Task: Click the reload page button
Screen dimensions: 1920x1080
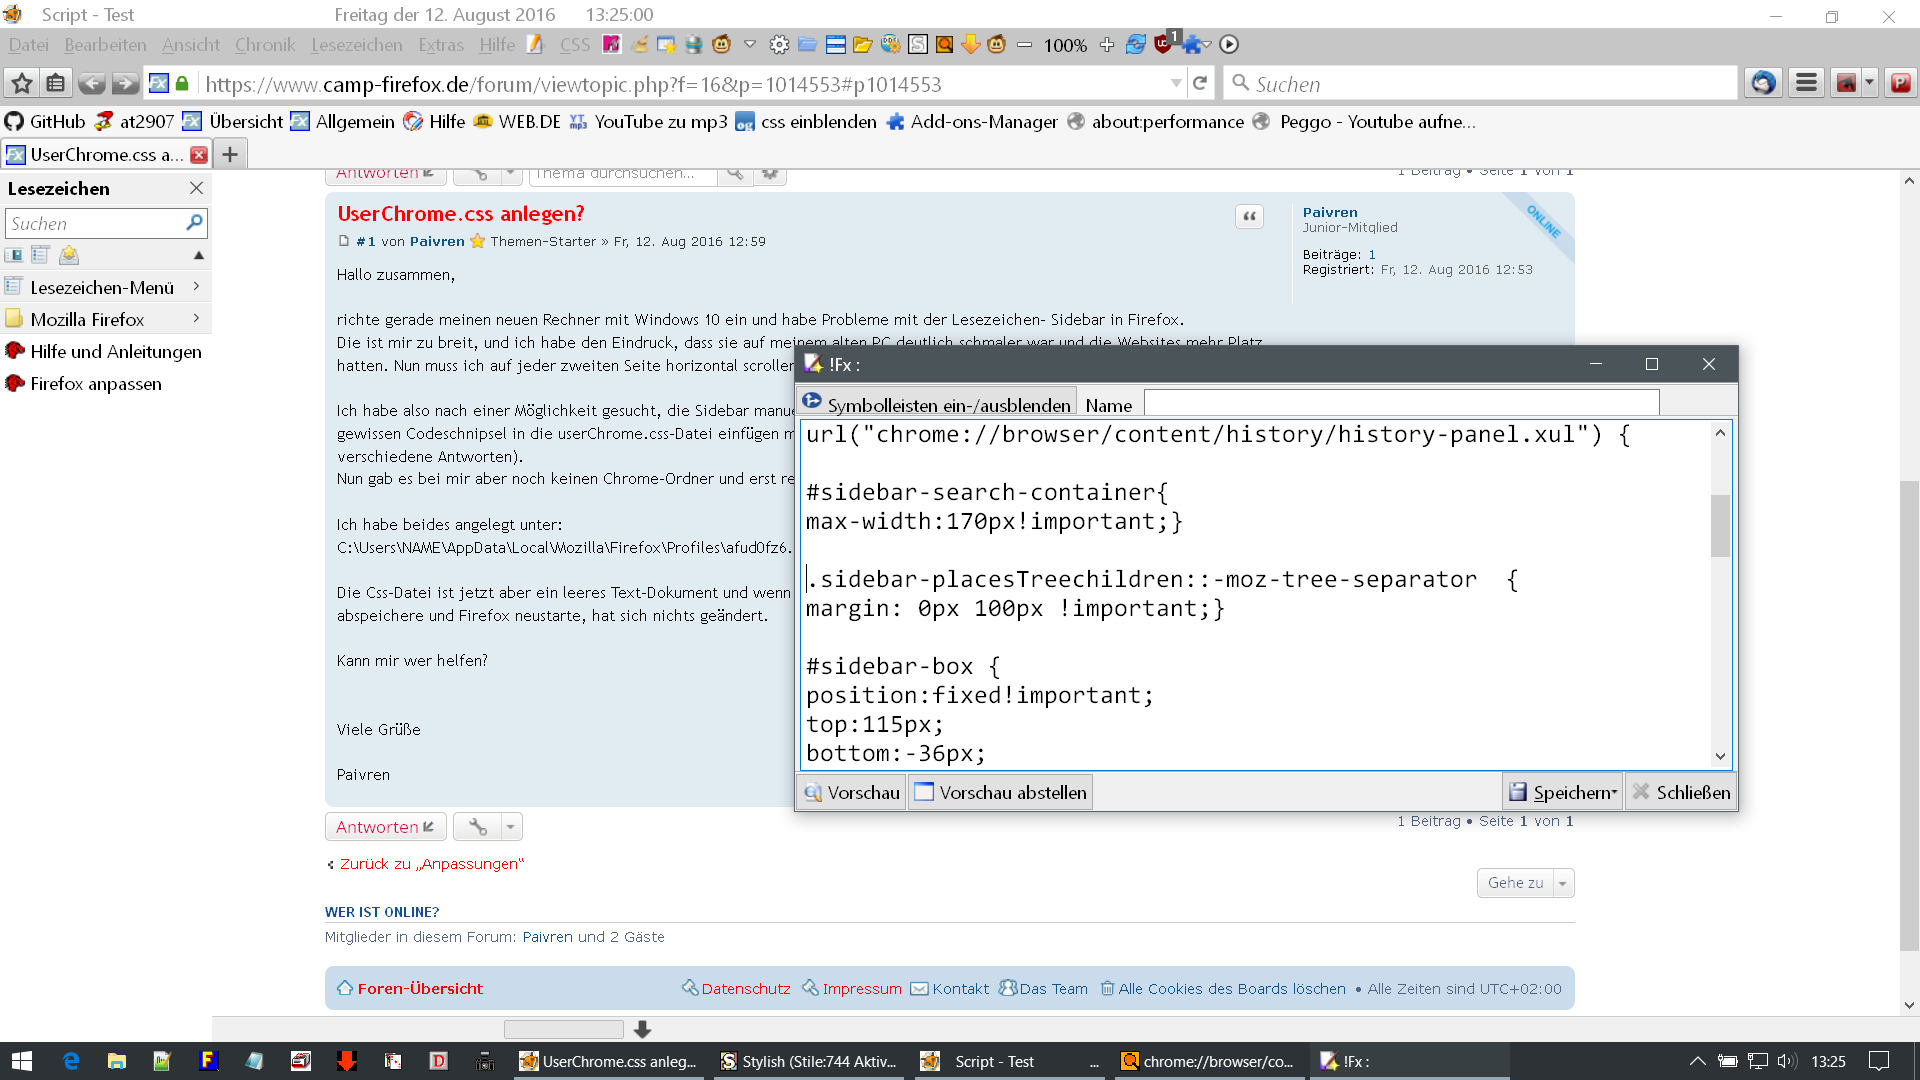Action: (x=1200, y=84)
